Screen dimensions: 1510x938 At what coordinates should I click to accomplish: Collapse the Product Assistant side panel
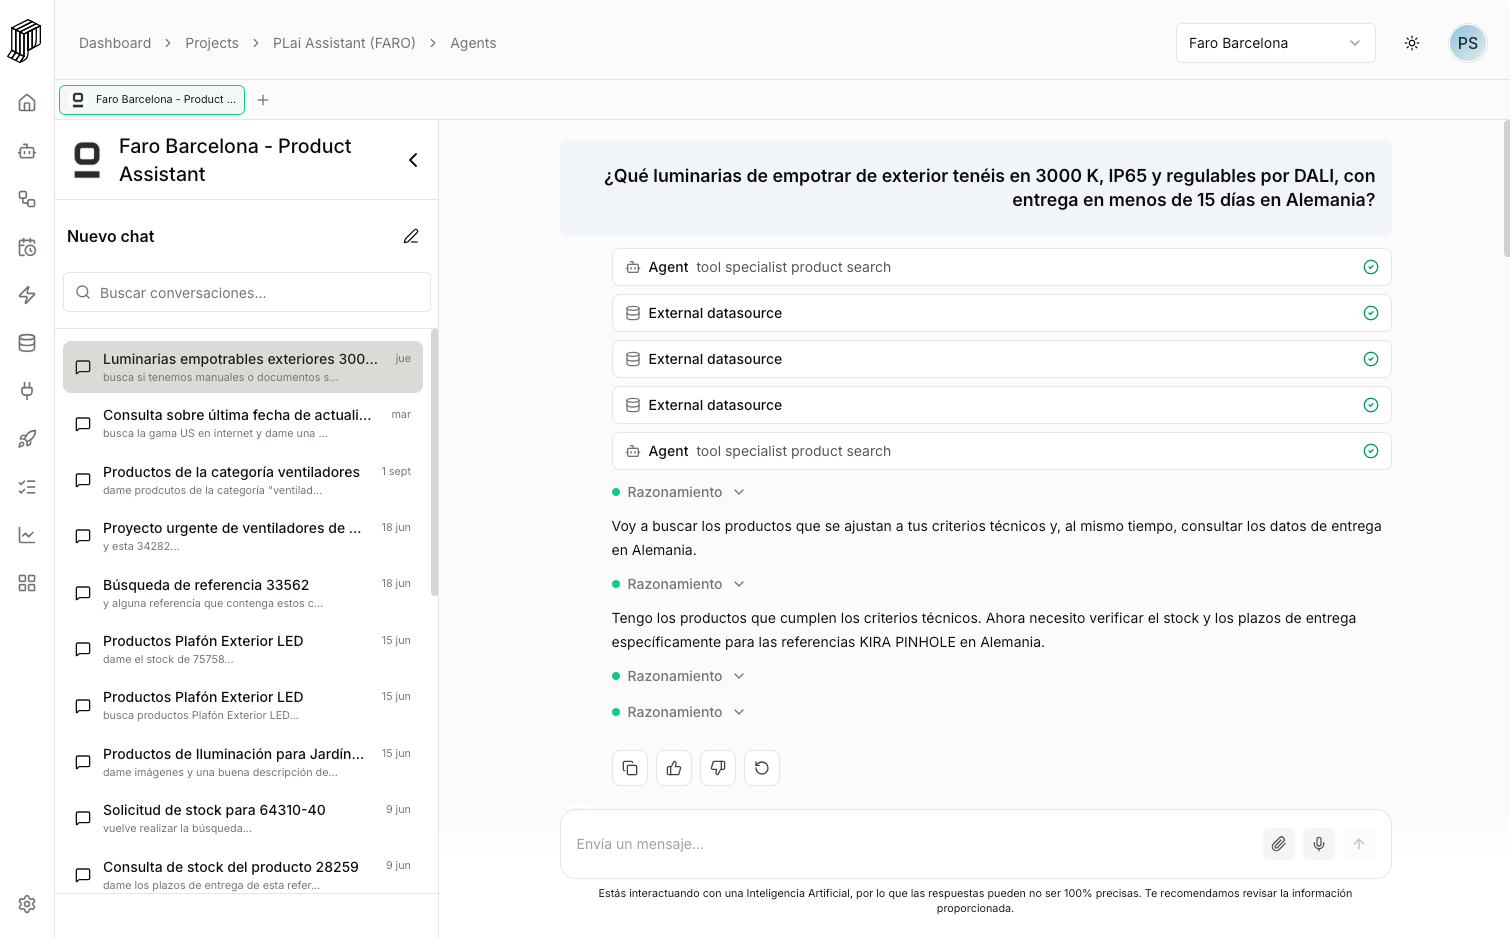pos(413,160)
